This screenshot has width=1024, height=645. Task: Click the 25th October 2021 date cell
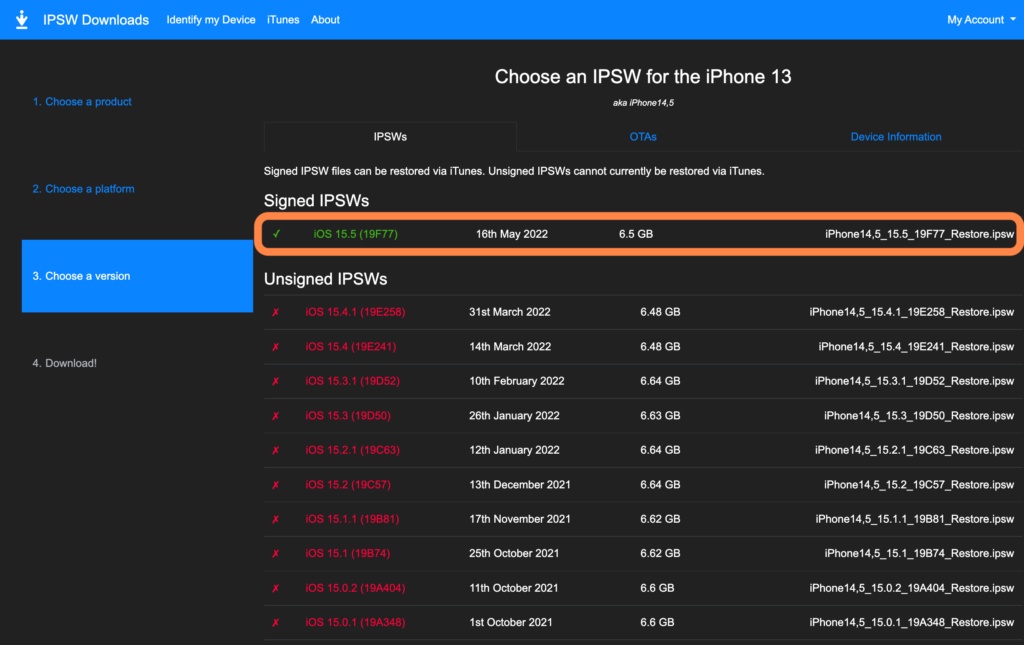coord(514,554)
